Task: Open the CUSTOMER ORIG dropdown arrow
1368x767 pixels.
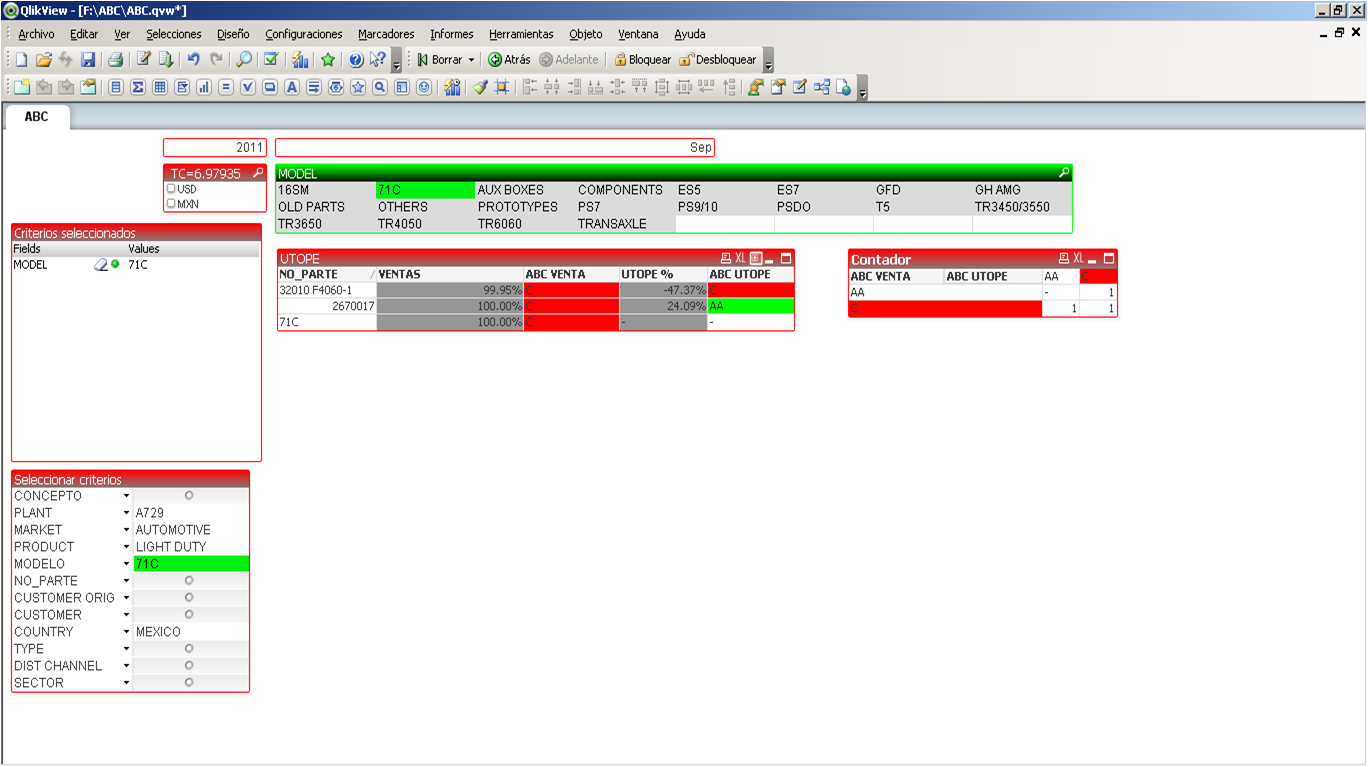Action: (x=126, y=598)
